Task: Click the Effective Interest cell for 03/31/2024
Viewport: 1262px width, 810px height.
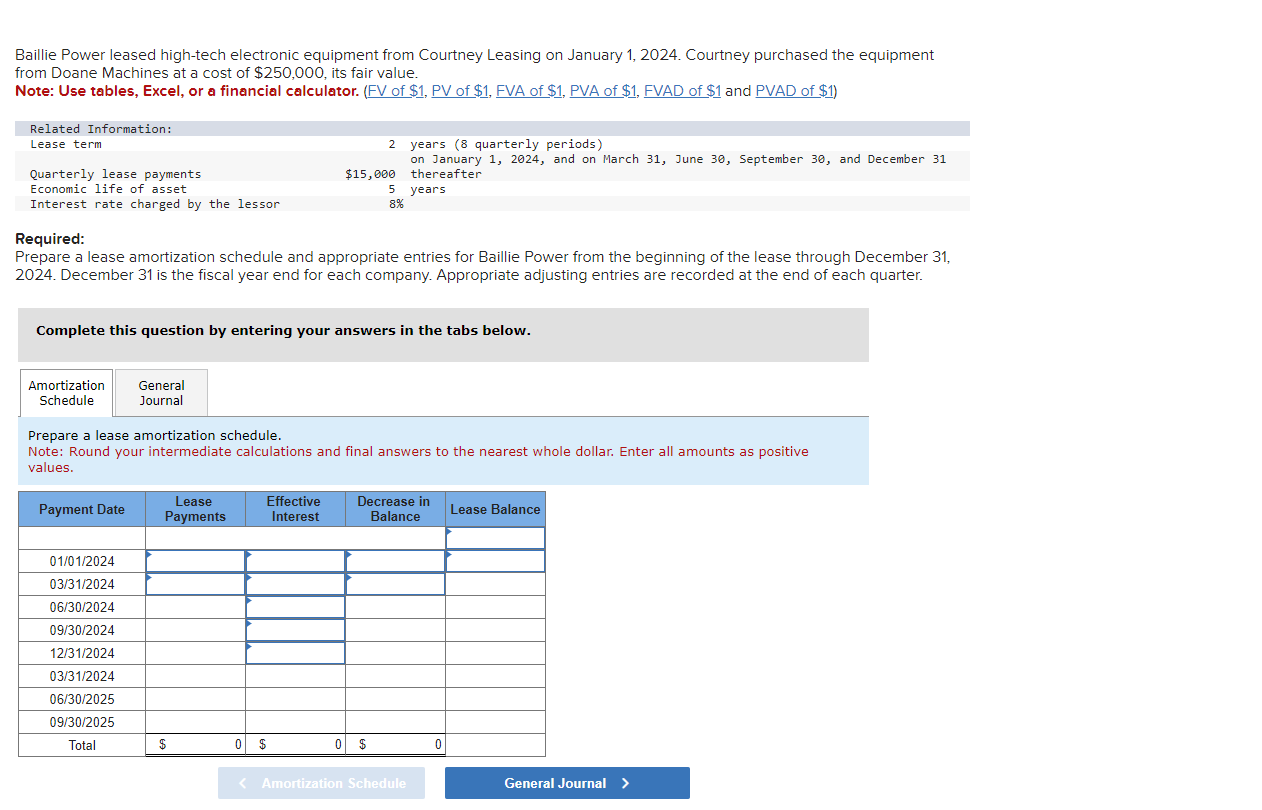Action: [x=294, y=584]
